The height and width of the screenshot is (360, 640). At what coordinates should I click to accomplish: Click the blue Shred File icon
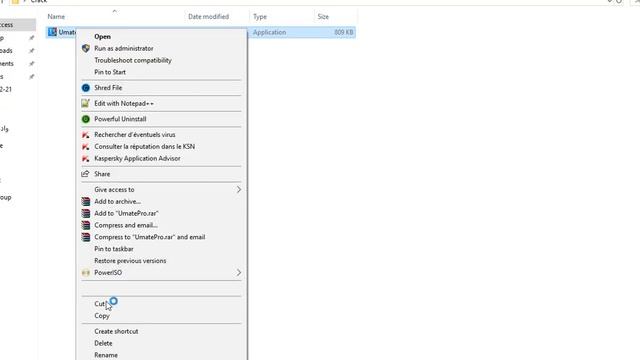coord(86,88)
